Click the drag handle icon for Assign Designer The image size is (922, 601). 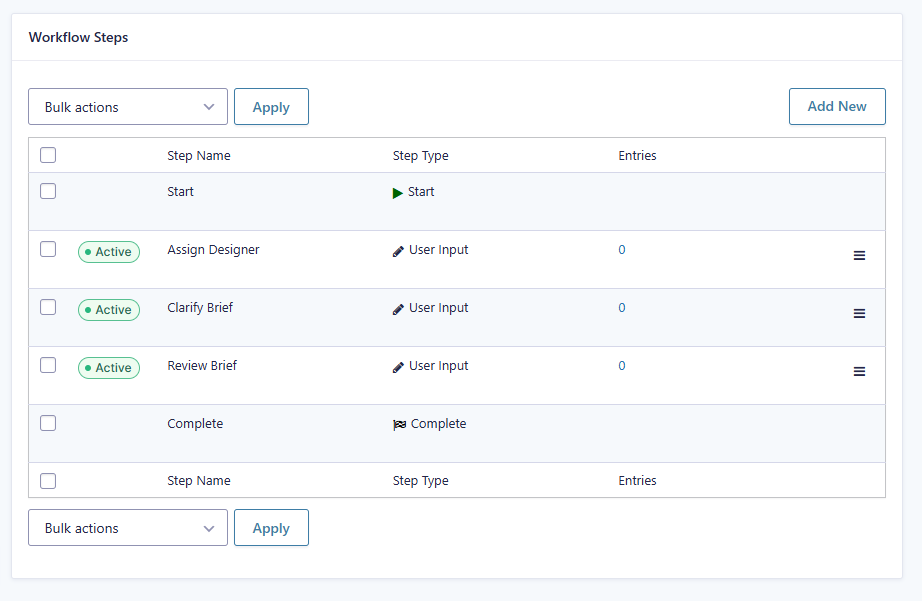coord(859,256)
